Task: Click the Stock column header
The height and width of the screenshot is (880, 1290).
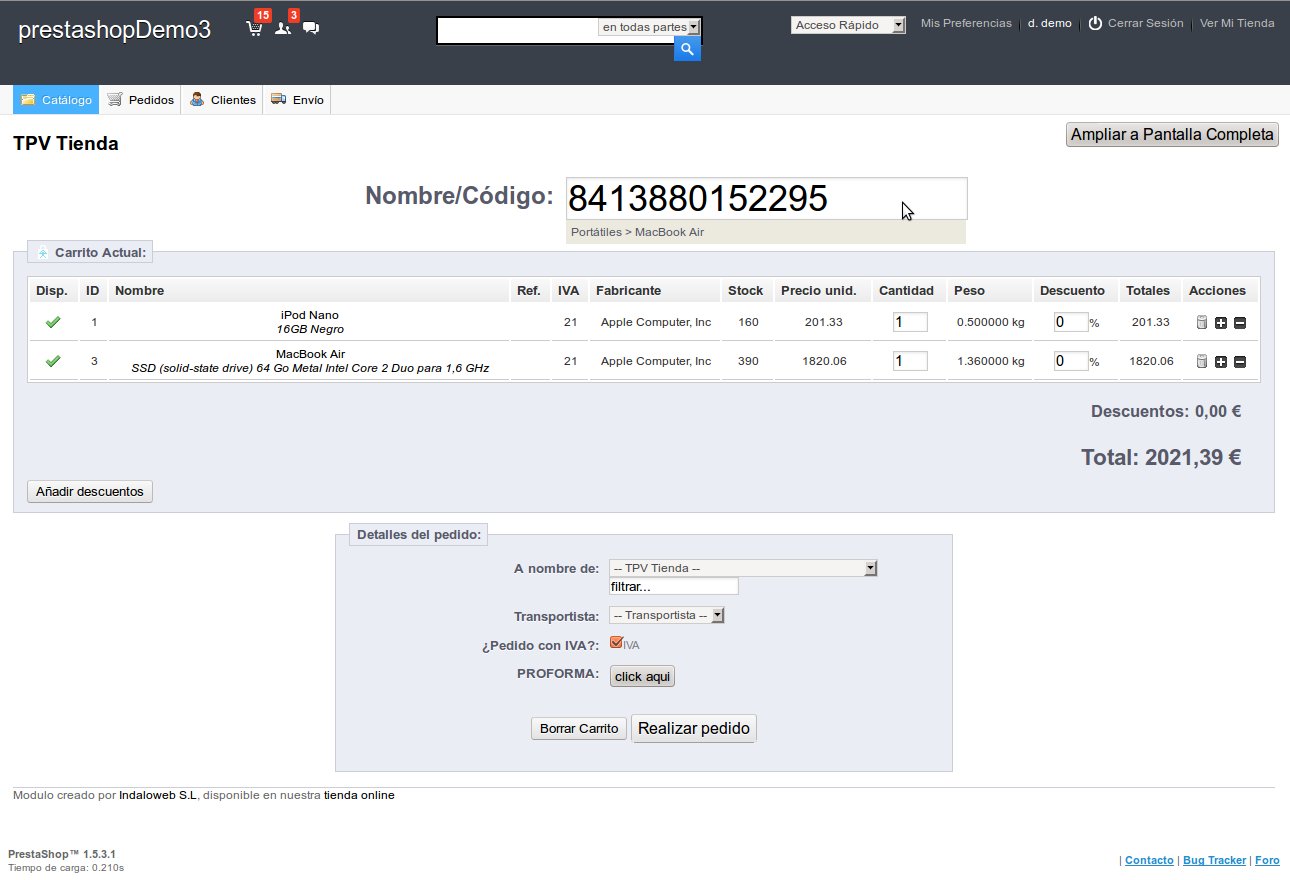Action: click(x=746, y=291)
